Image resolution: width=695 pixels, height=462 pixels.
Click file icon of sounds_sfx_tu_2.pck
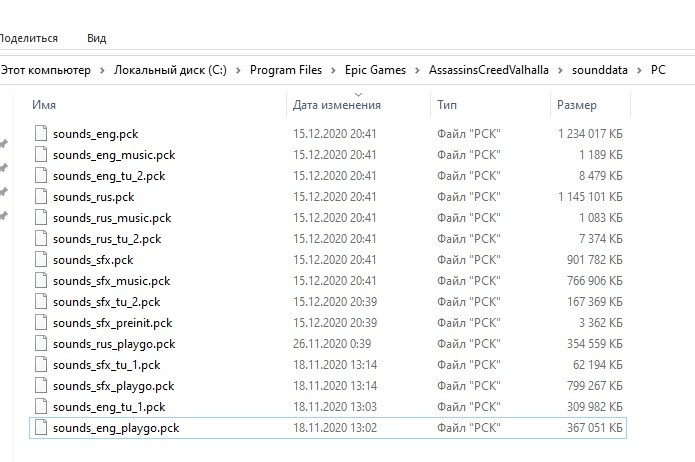tap(41, 301)
